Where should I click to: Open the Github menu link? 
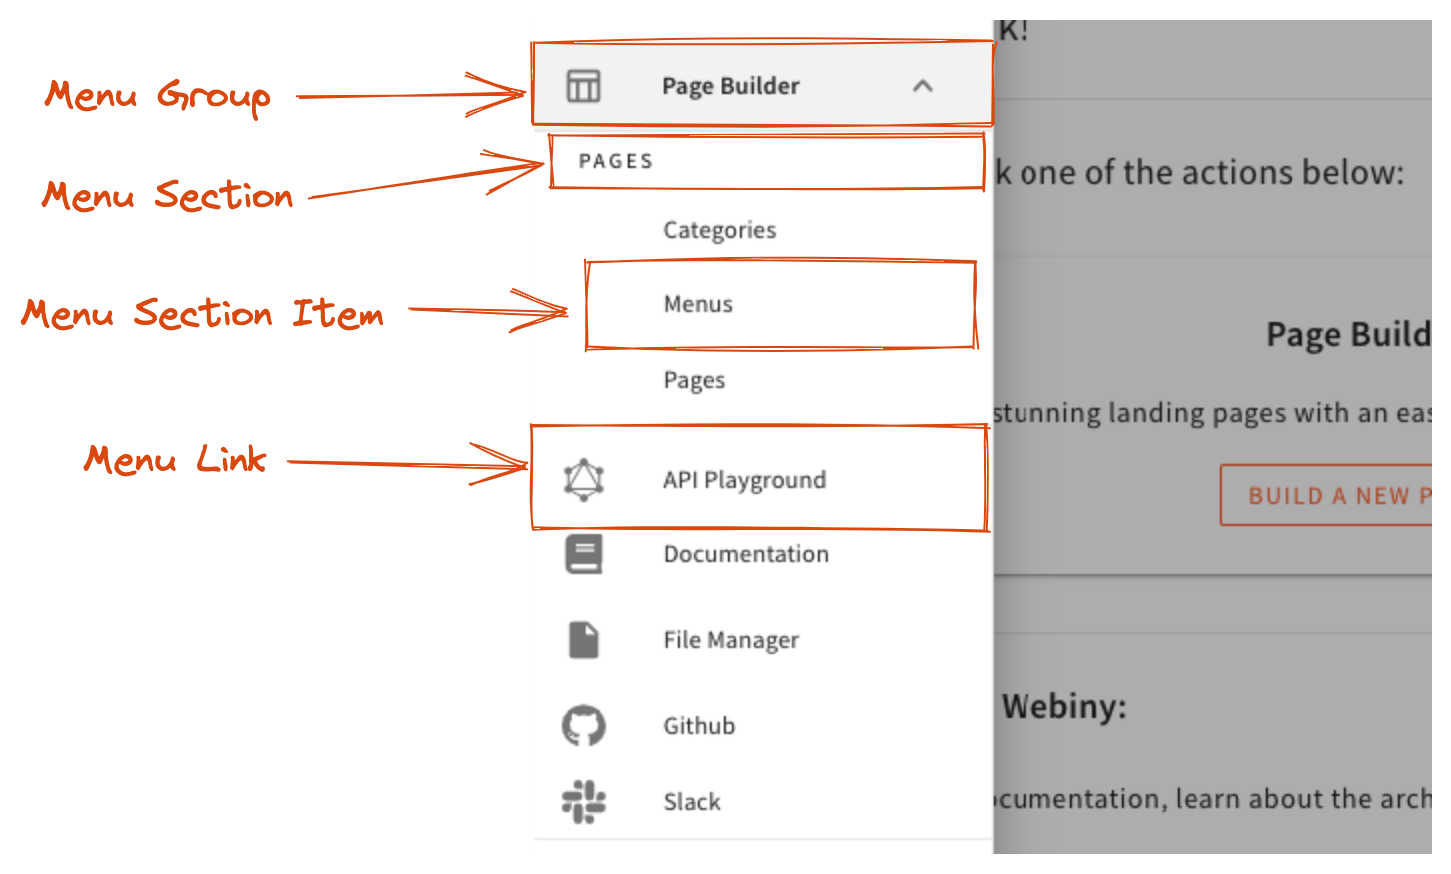coord(699,725)
